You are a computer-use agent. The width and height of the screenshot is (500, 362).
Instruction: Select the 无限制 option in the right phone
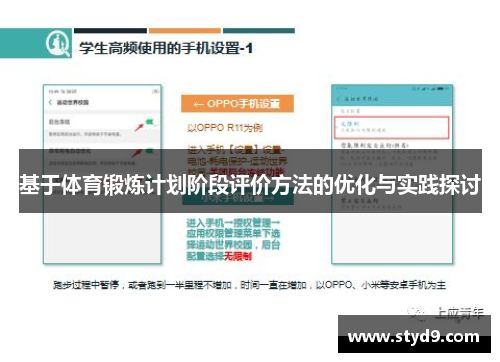pyautogui.click(x=392, y=127)
